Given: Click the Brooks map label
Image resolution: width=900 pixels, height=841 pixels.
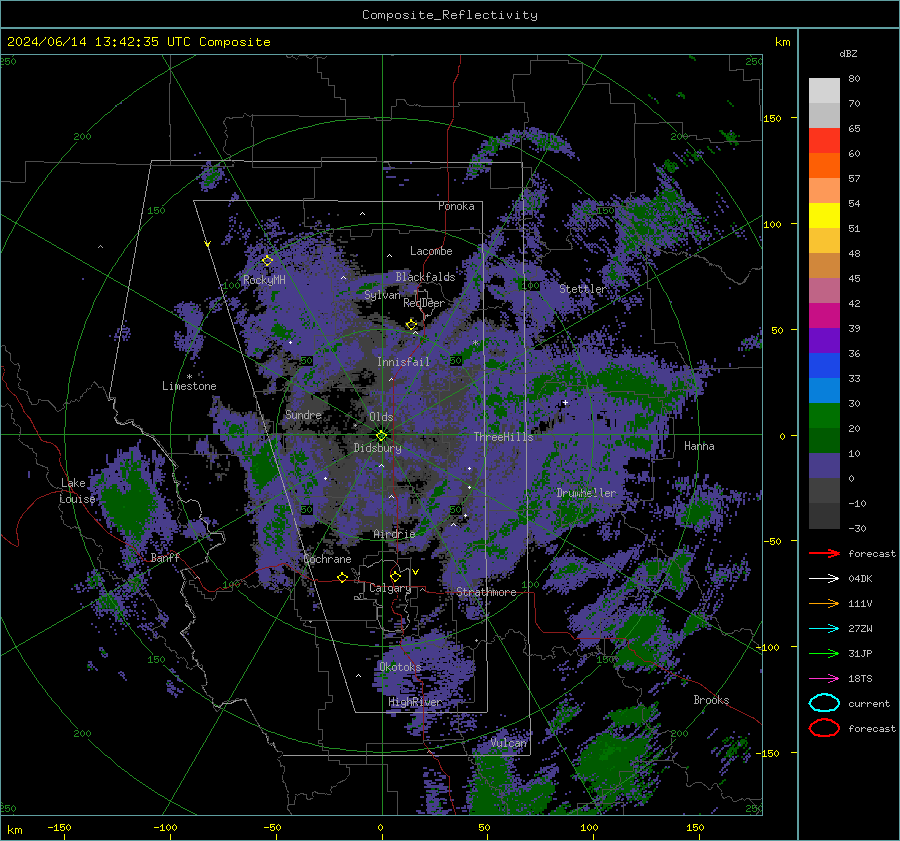Looking at the screenshot, I should [711, 700].
